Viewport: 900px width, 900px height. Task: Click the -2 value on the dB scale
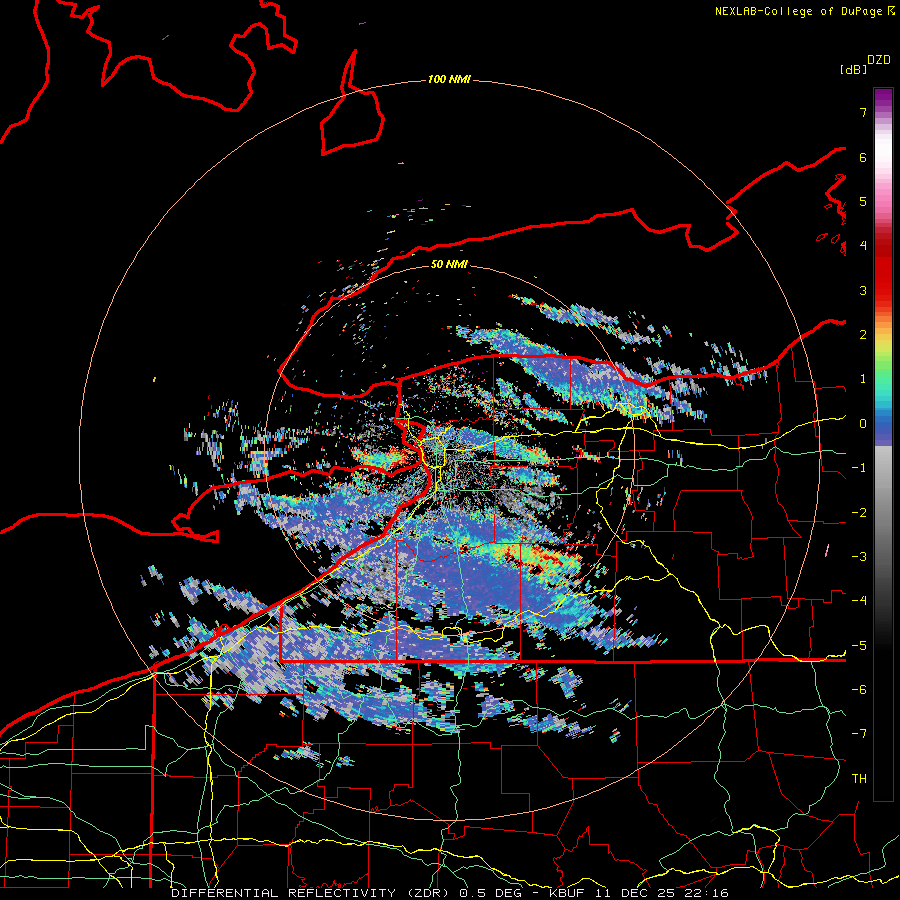tap(859, 513)
